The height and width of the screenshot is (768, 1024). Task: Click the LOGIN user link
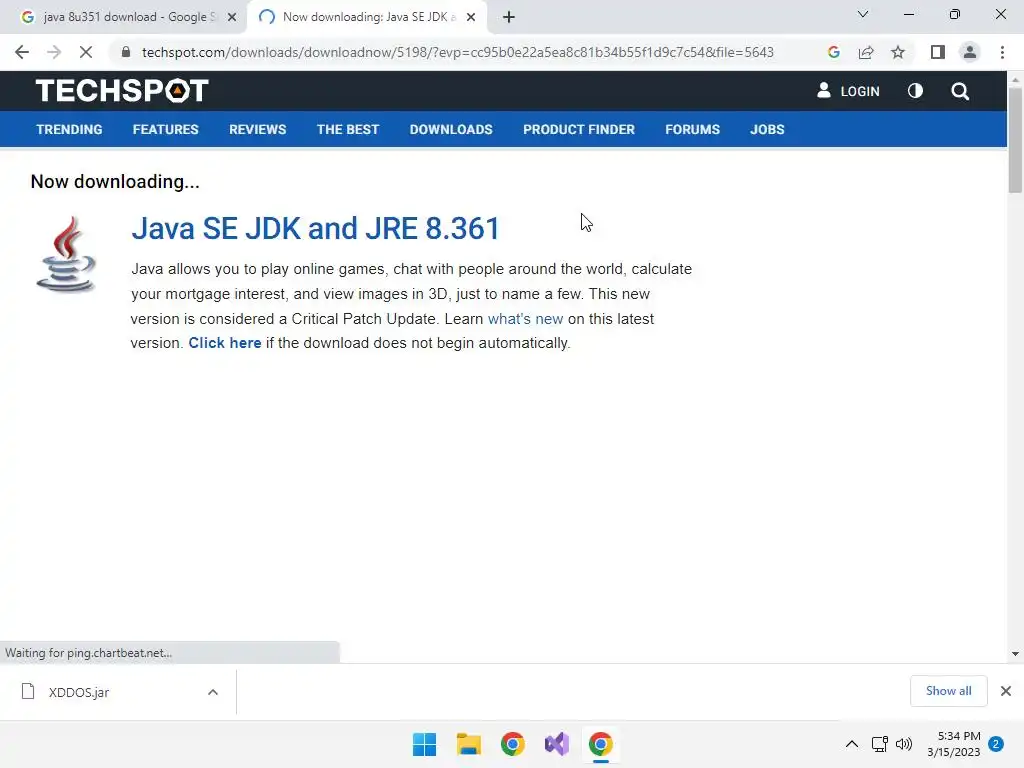click(x=848, y=91)
